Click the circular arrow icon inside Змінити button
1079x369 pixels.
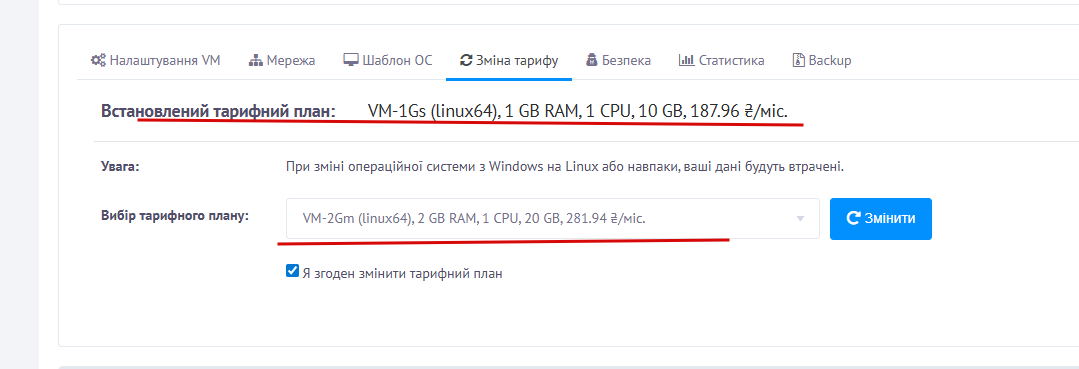[x=853, y=219]
